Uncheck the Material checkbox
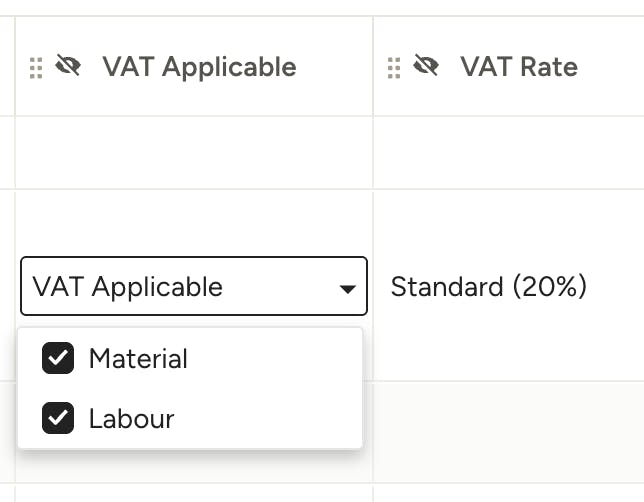The image size is (644, 502). click(58, 358)
